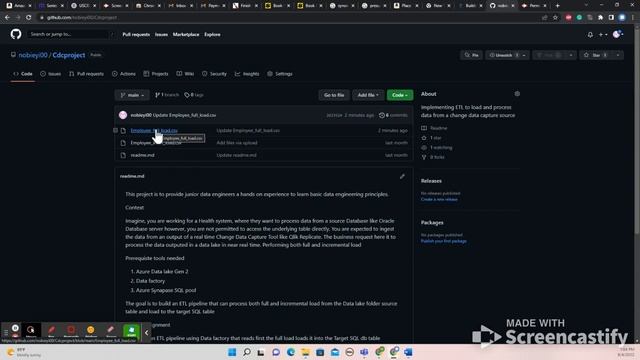Viewport: 640px width, 360px height.
Task: Select the Screencastify pen tool
Action: (x=51, y=331)
